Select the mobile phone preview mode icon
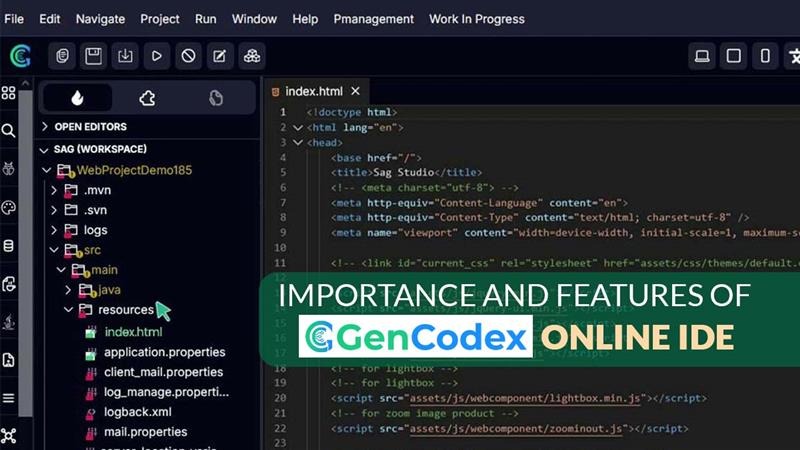The width and height of the screenshot is (800, 450). click(x=766, y=56)
